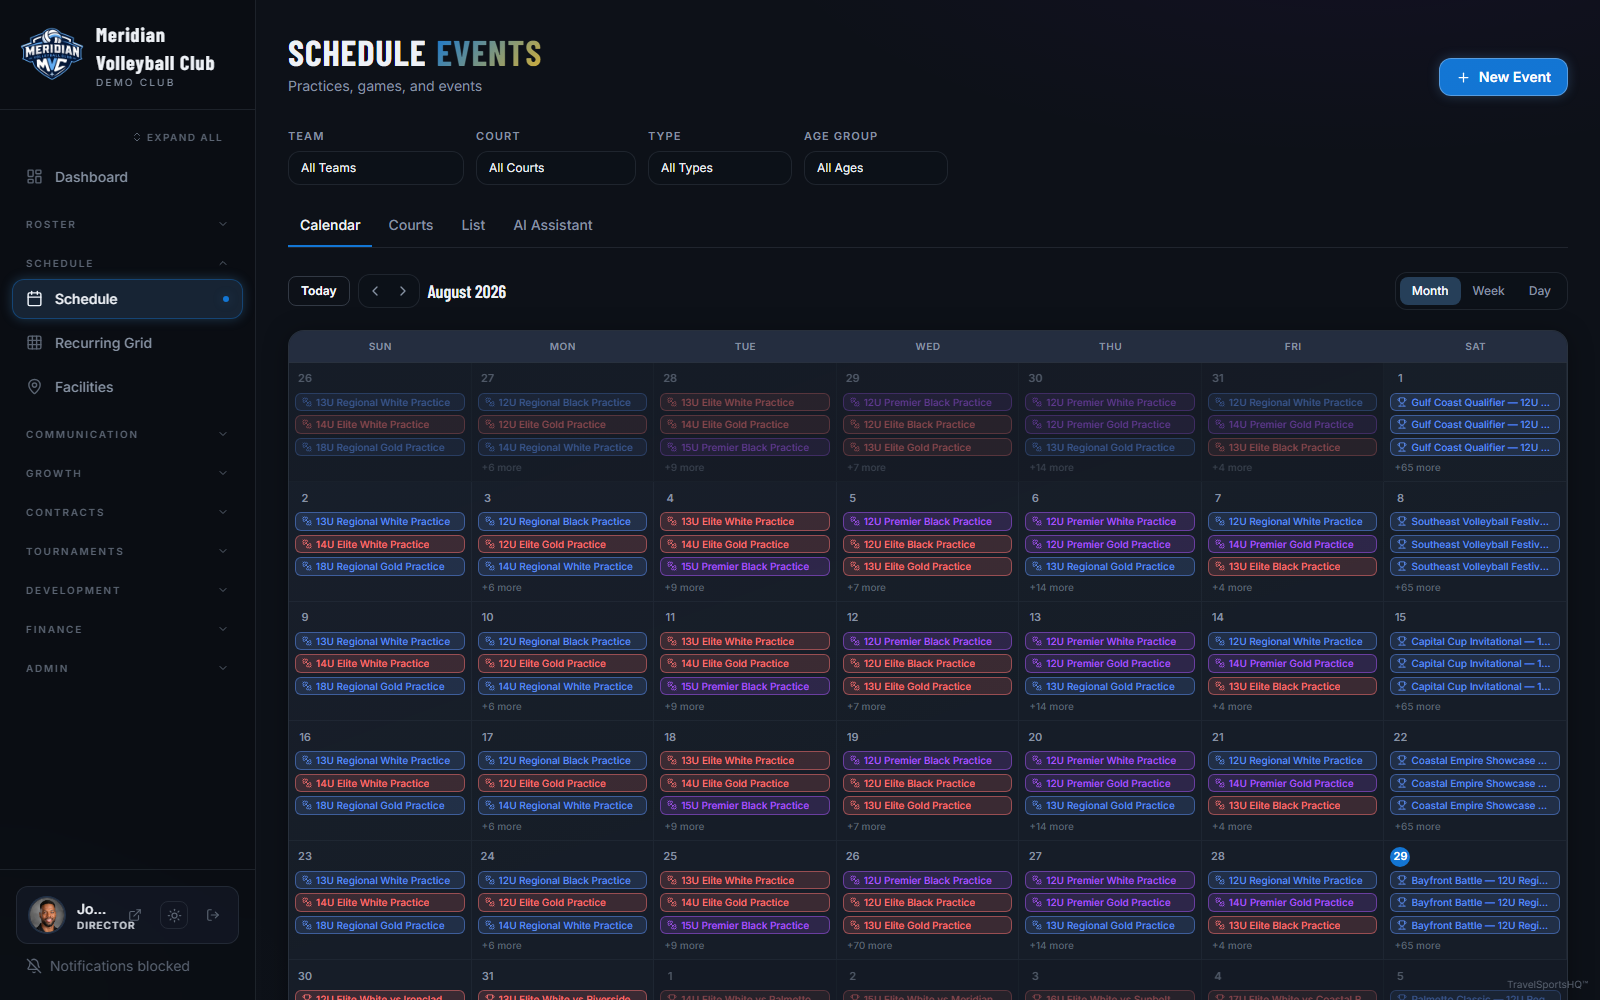Open 14U Elite White Practice on August 9

click(x=380, y=664)
